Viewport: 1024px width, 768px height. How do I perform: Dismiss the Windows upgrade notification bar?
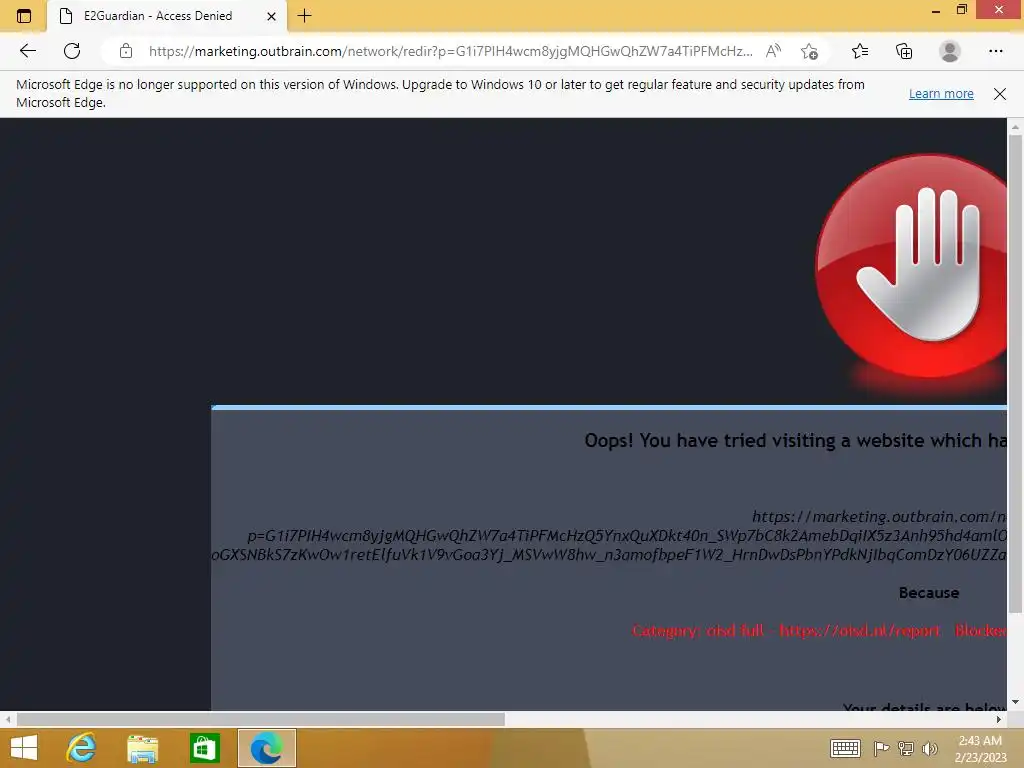[1000, 94]
